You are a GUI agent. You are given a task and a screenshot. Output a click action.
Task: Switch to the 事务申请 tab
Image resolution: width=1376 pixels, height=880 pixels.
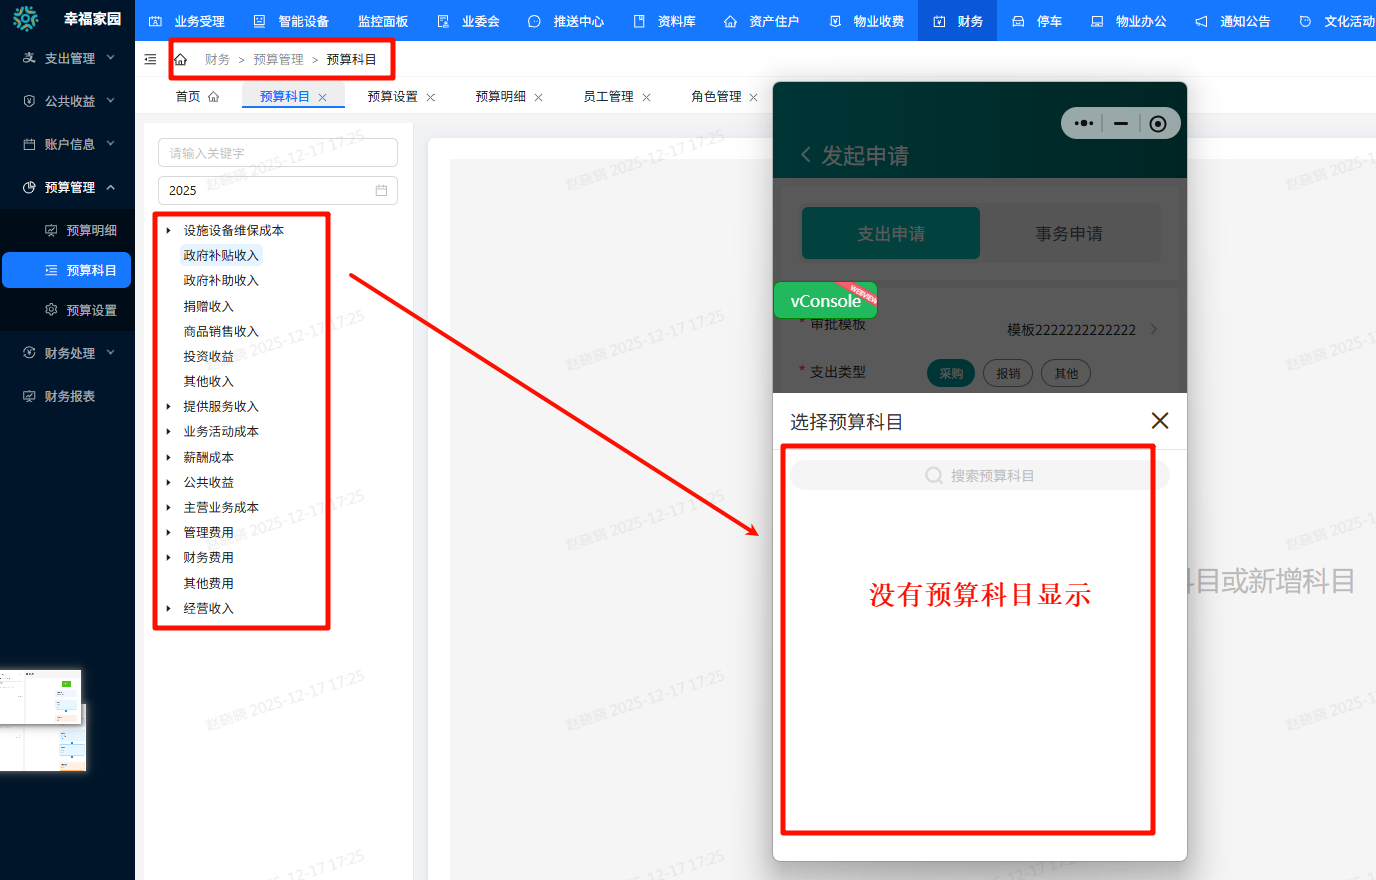coord(1069,234)
